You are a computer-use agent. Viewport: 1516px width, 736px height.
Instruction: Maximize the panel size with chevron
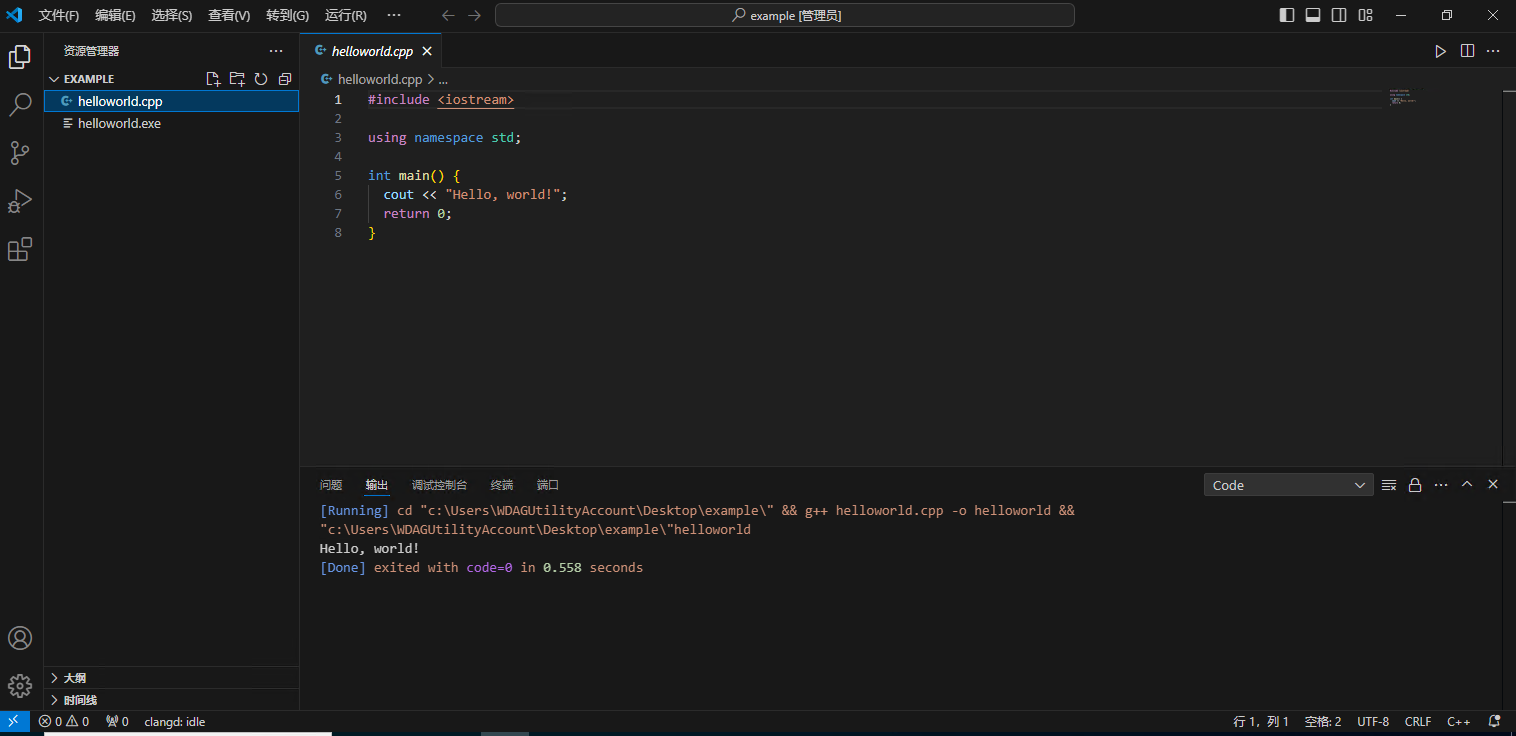[x=1467, y=484]
